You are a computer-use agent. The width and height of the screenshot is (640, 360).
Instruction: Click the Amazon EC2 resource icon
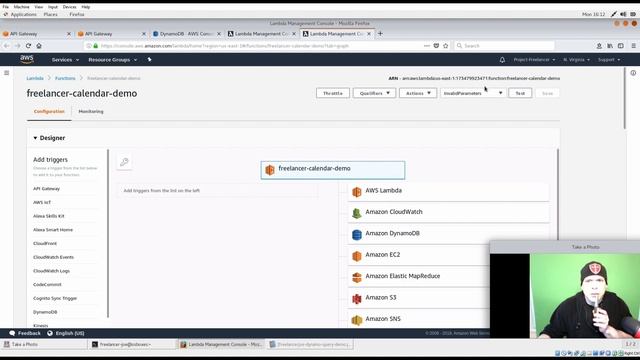pyautogui.click(x=357, y=256)
